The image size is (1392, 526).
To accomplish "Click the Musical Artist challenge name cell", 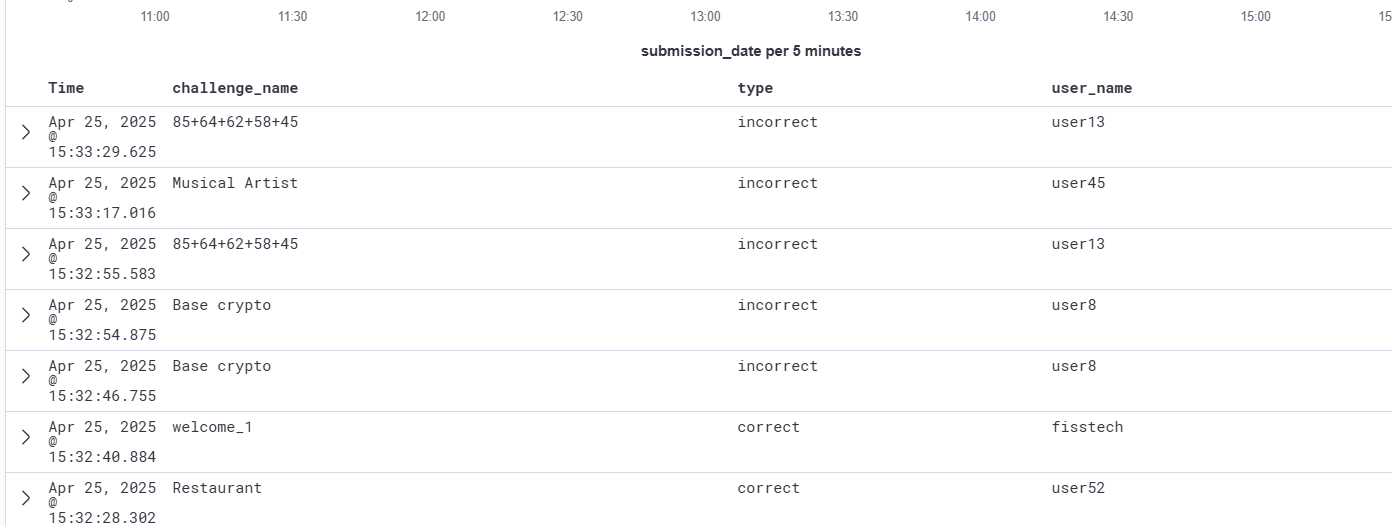I will [x=235, y=183].
